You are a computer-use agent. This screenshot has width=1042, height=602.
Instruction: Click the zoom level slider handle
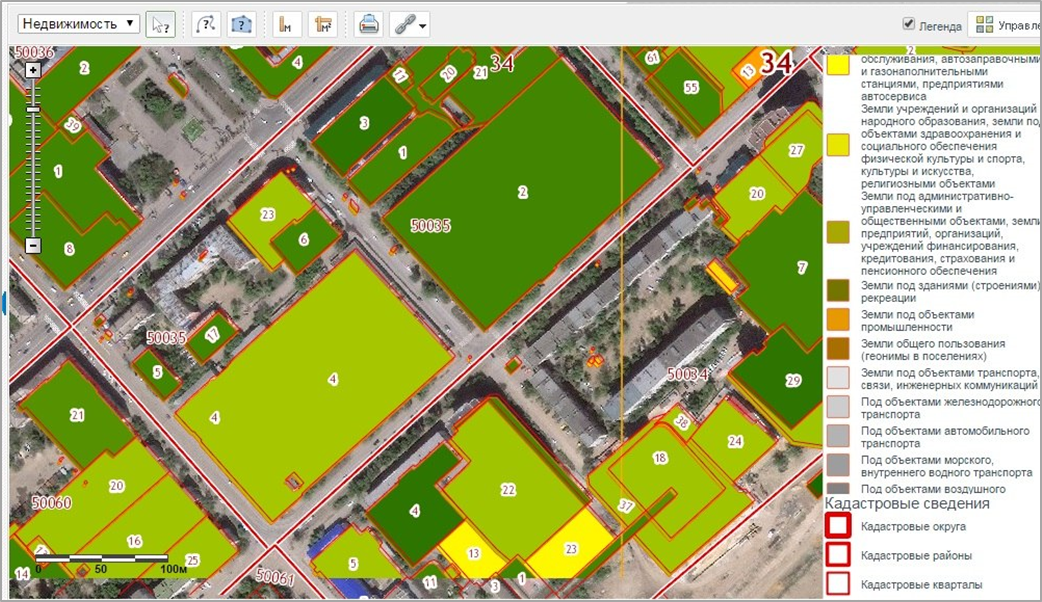(33, 109)
